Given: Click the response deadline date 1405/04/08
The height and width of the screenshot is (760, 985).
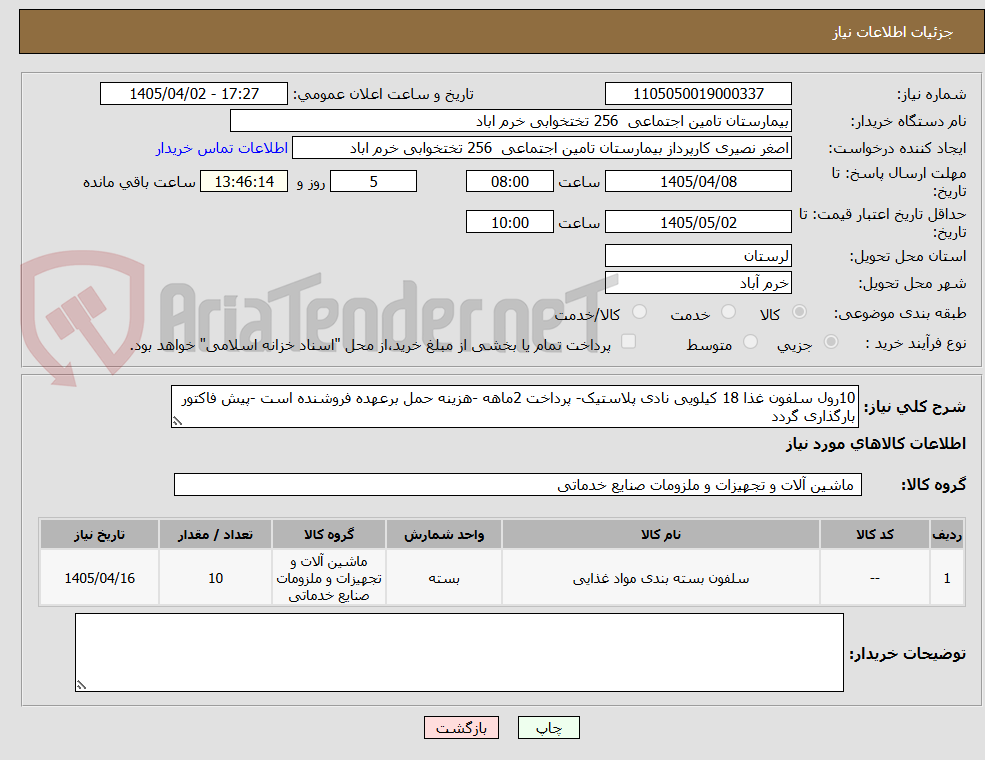Looking at the screenshot, I should [698, 182].
